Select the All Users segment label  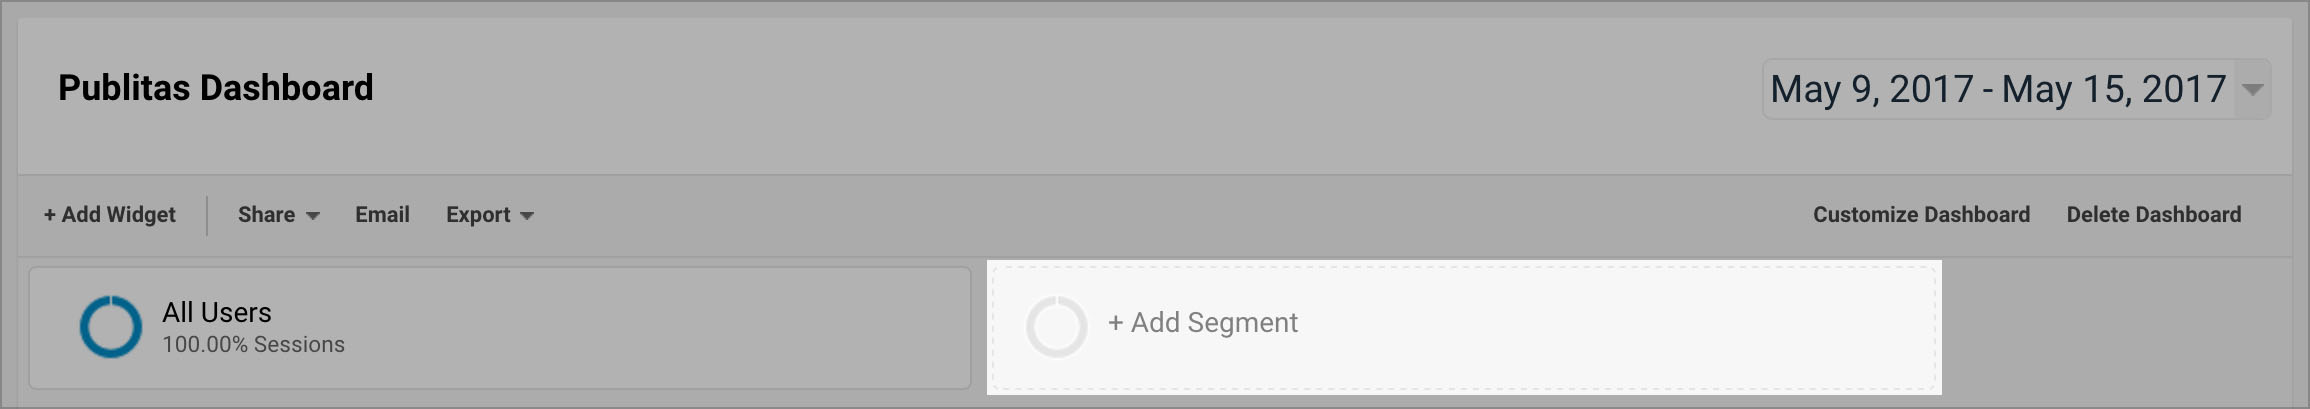coord(217,313)
